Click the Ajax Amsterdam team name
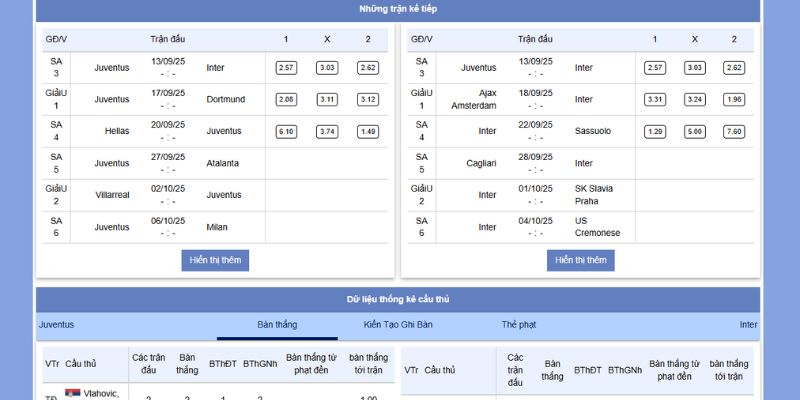The height and width of the screenshot is (400, 800). click(x=473, y=99)
